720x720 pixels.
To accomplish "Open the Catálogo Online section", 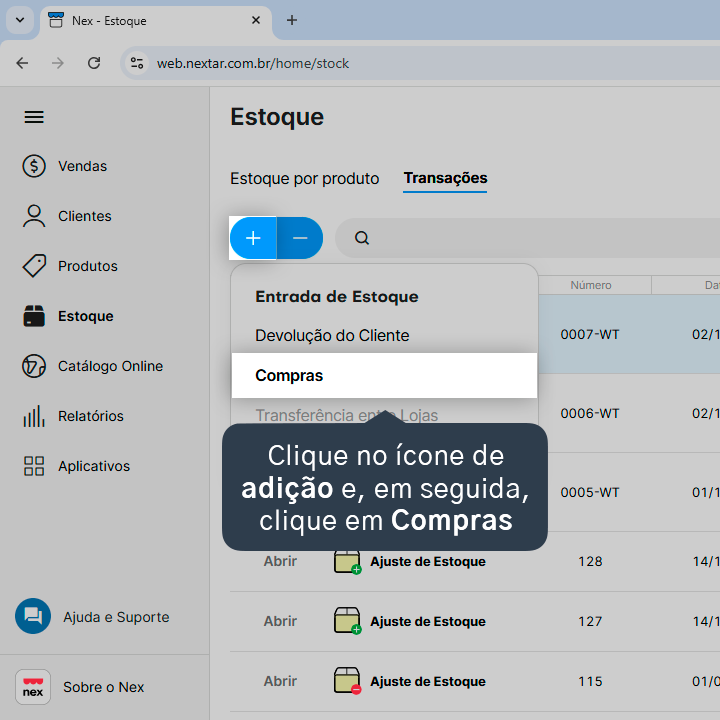I will (x=110, y=366).
